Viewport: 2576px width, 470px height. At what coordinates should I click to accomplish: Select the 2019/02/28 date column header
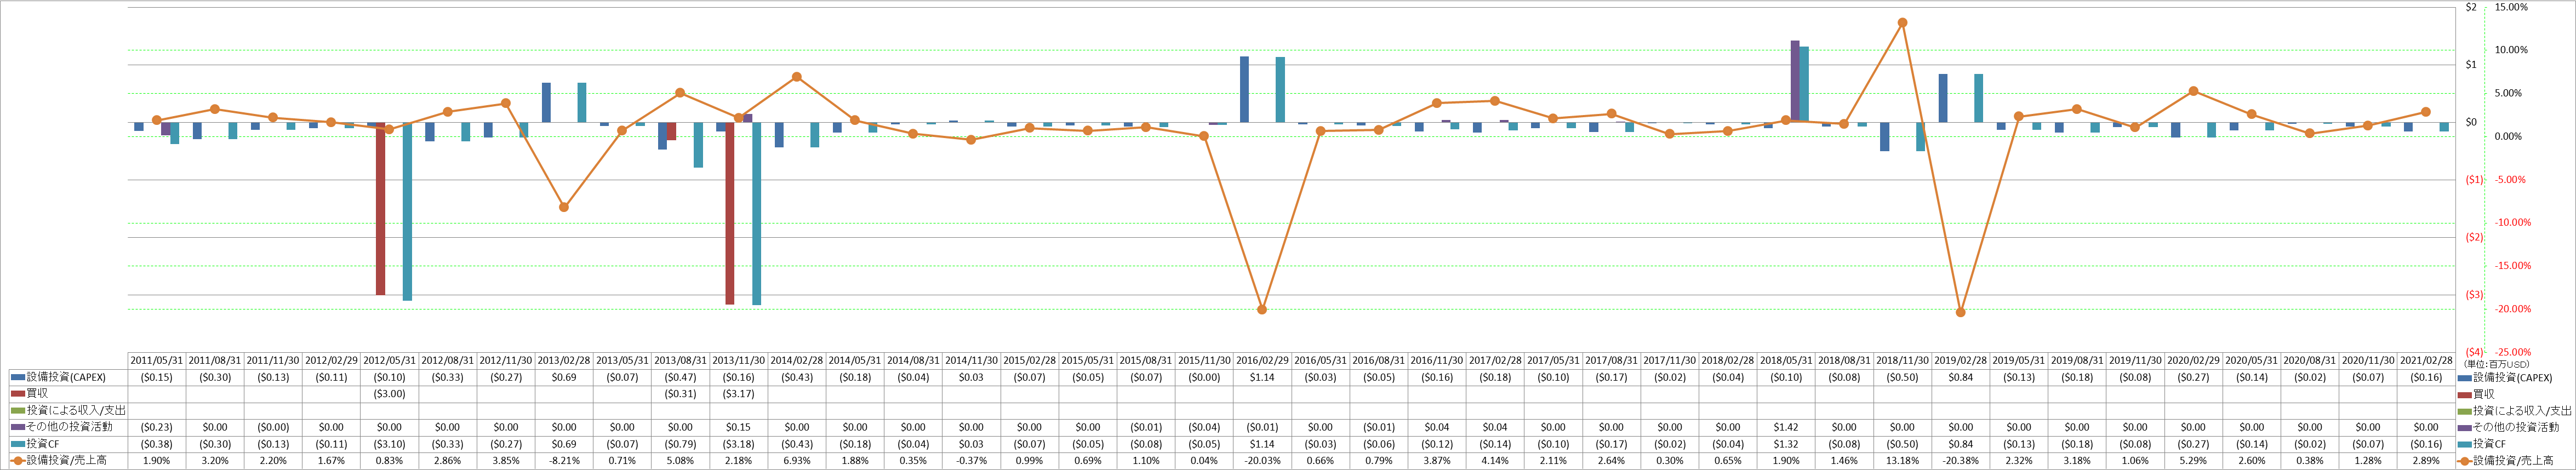pyautogui.click(x=1960, y=361)
